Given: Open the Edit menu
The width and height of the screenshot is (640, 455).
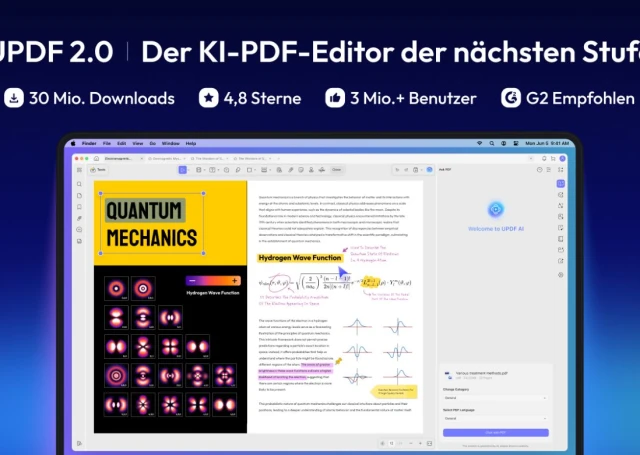Looking at the screenshot, I should (x=122, y=144).
